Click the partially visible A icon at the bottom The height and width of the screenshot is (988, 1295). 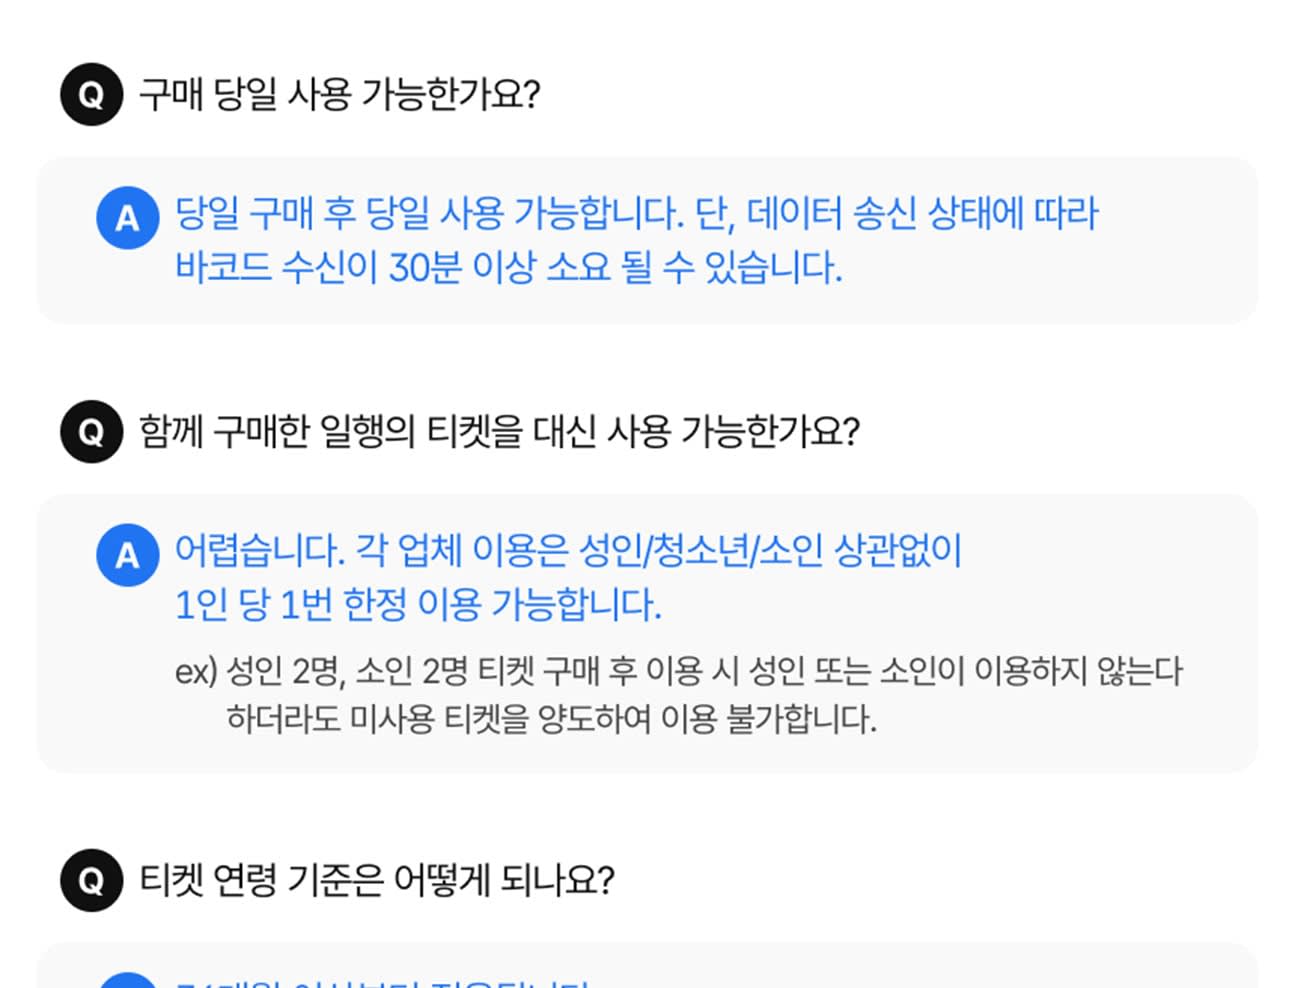(127, 980)
